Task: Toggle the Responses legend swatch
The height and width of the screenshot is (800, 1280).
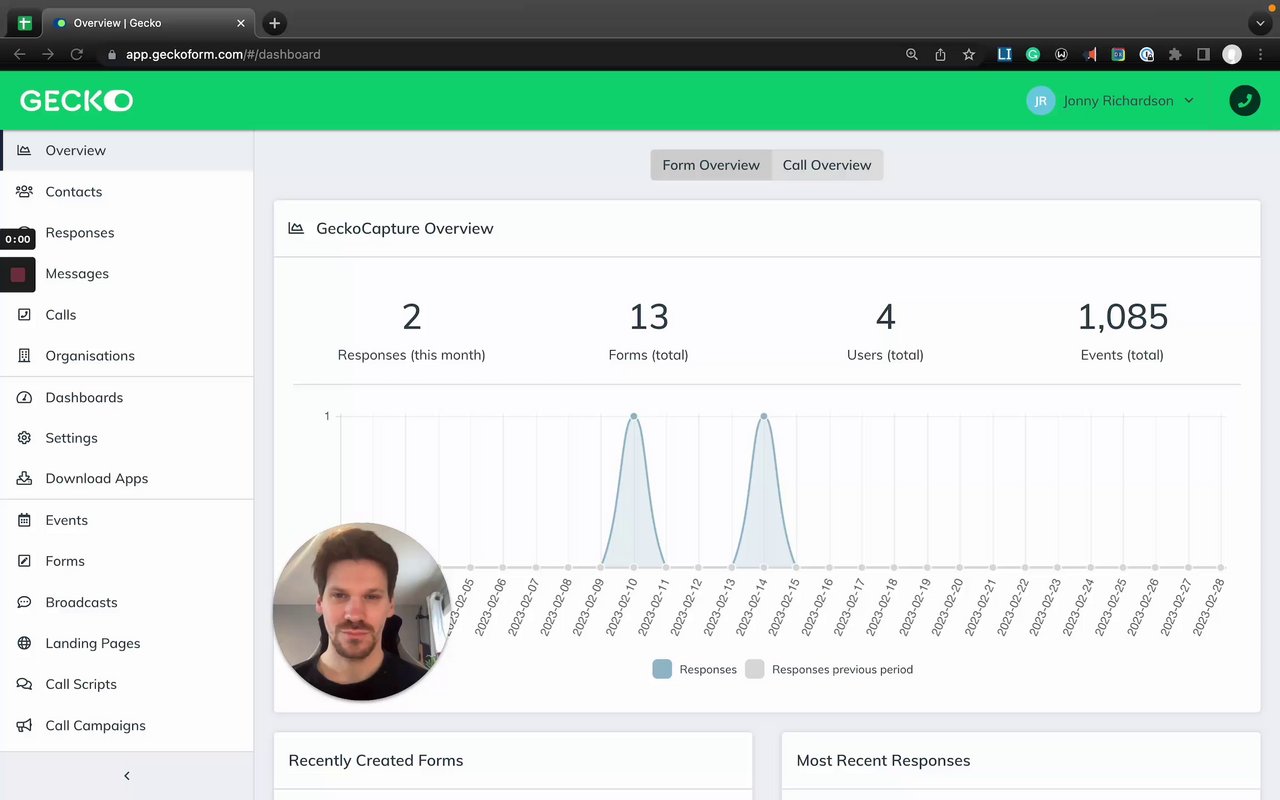Action: [x=662, y=669]
